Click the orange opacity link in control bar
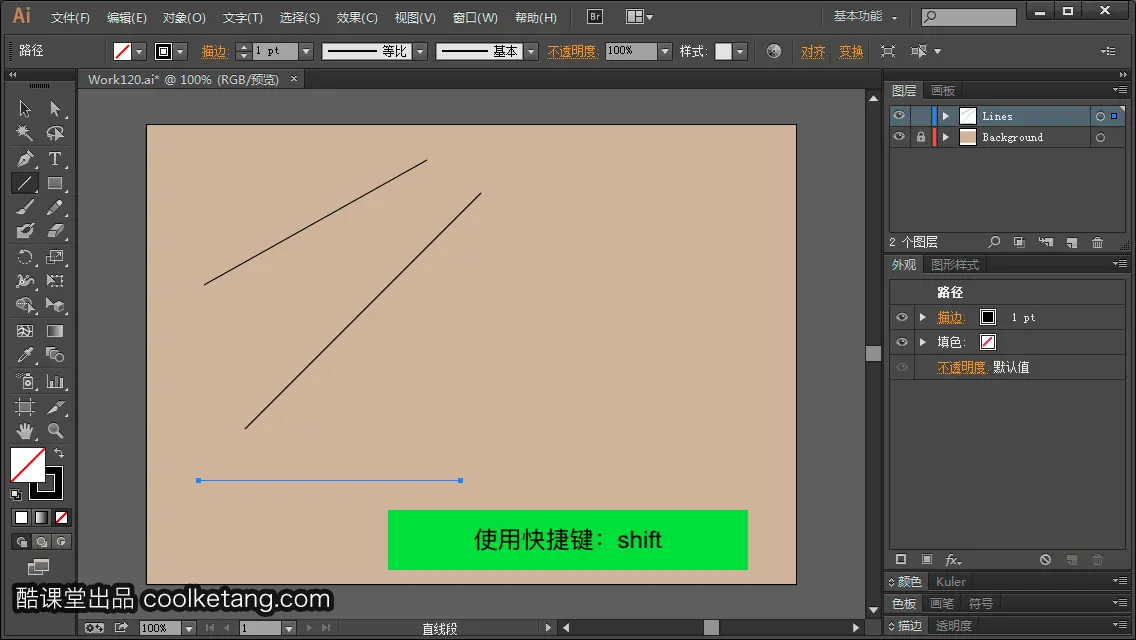Image resolution: width=1136 pixels, height=640 pixels. click(572, 51)
